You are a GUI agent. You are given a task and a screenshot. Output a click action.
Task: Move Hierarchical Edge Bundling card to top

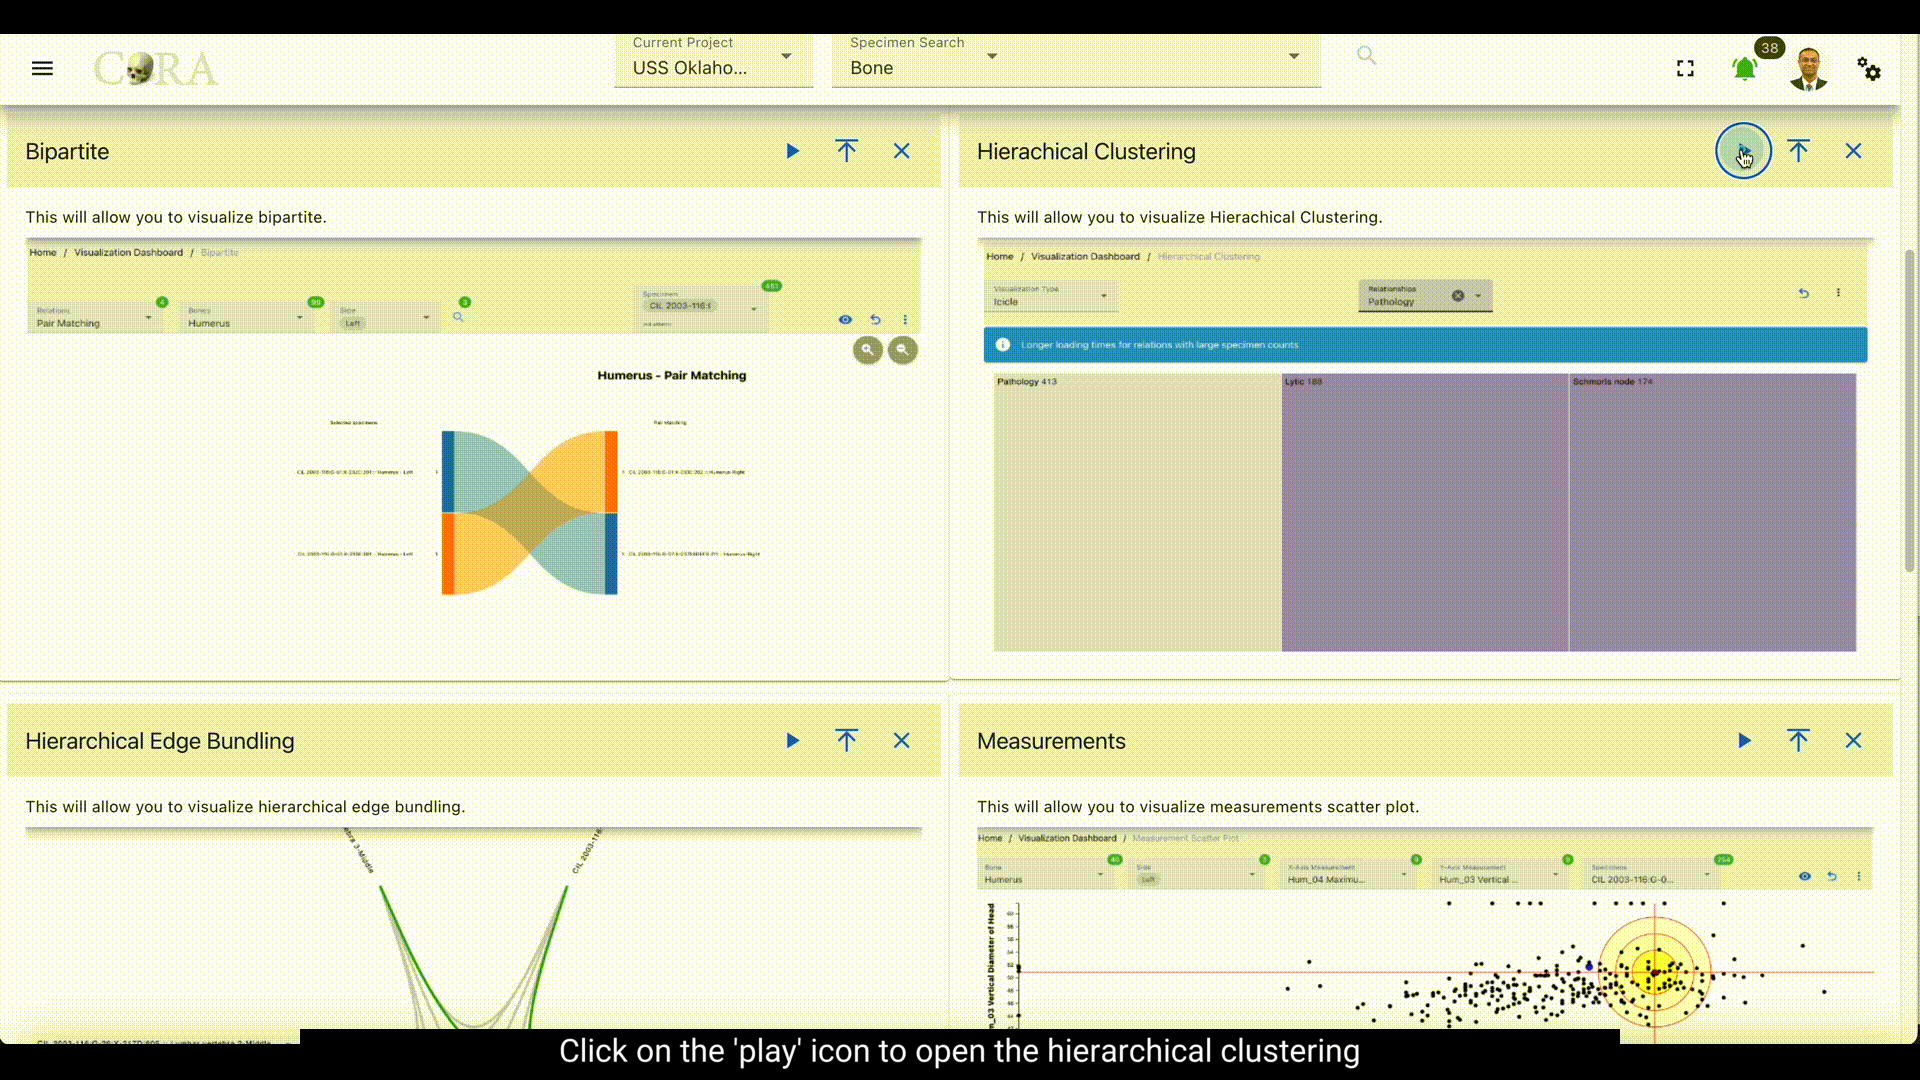[846, 741]
